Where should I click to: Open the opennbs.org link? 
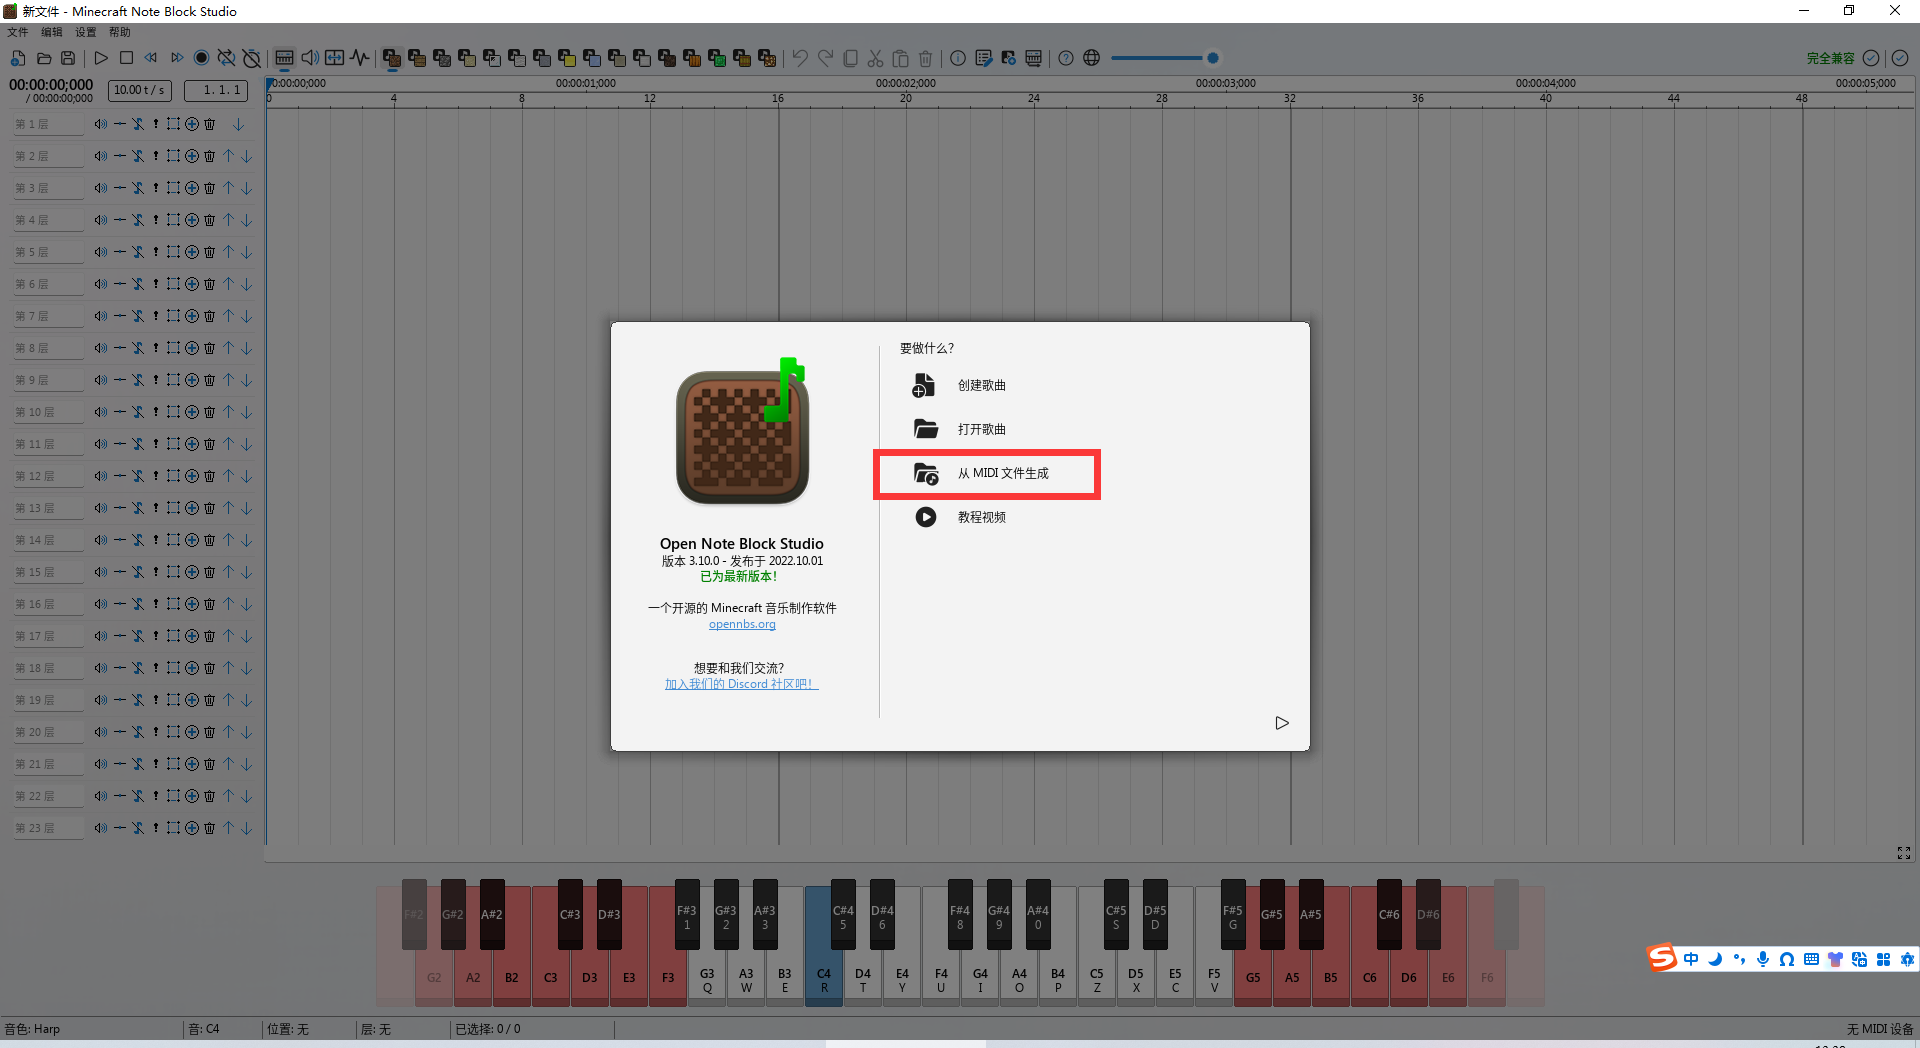point(742,624)
